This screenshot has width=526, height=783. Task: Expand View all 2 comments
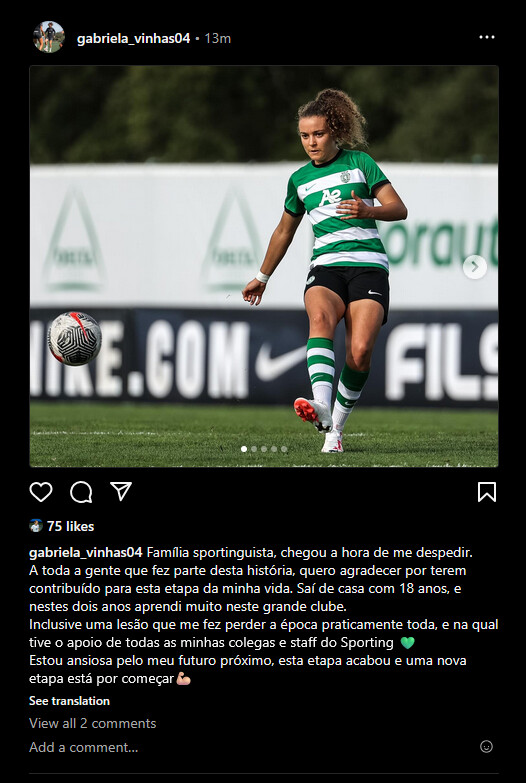click(x=92, y=723)
